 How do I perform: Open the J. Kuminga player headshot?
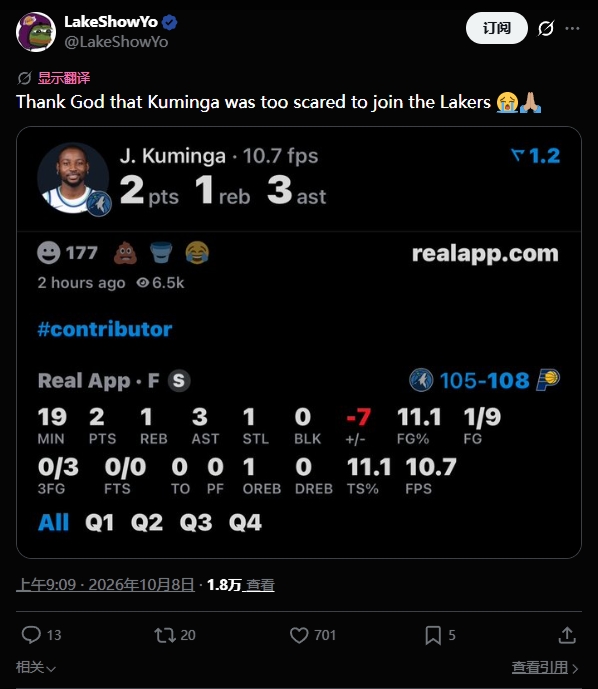(x=73, y=178)
